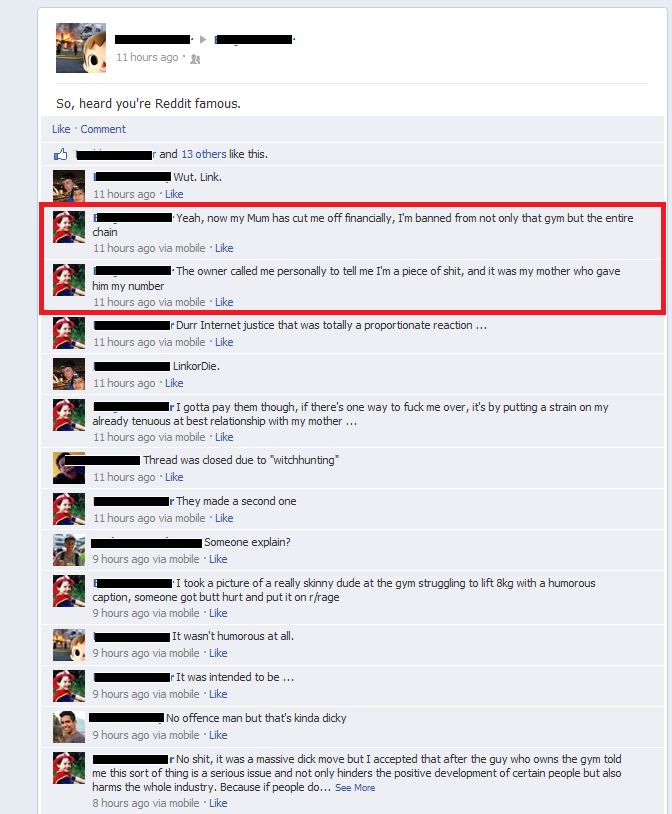Open avatar next to 'Wut. Link.' comment
Screen dimensions: 672x814
69,186
